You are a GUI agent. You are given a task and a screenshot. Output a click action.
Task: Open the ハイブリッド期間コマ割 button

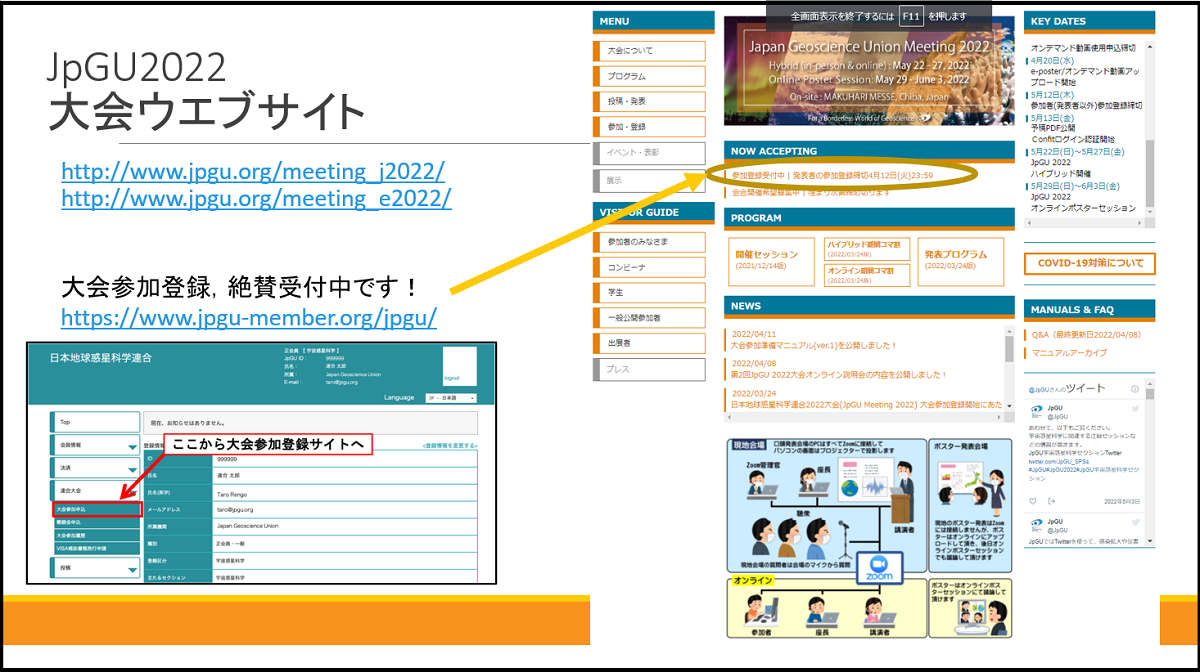pos(868,247)
